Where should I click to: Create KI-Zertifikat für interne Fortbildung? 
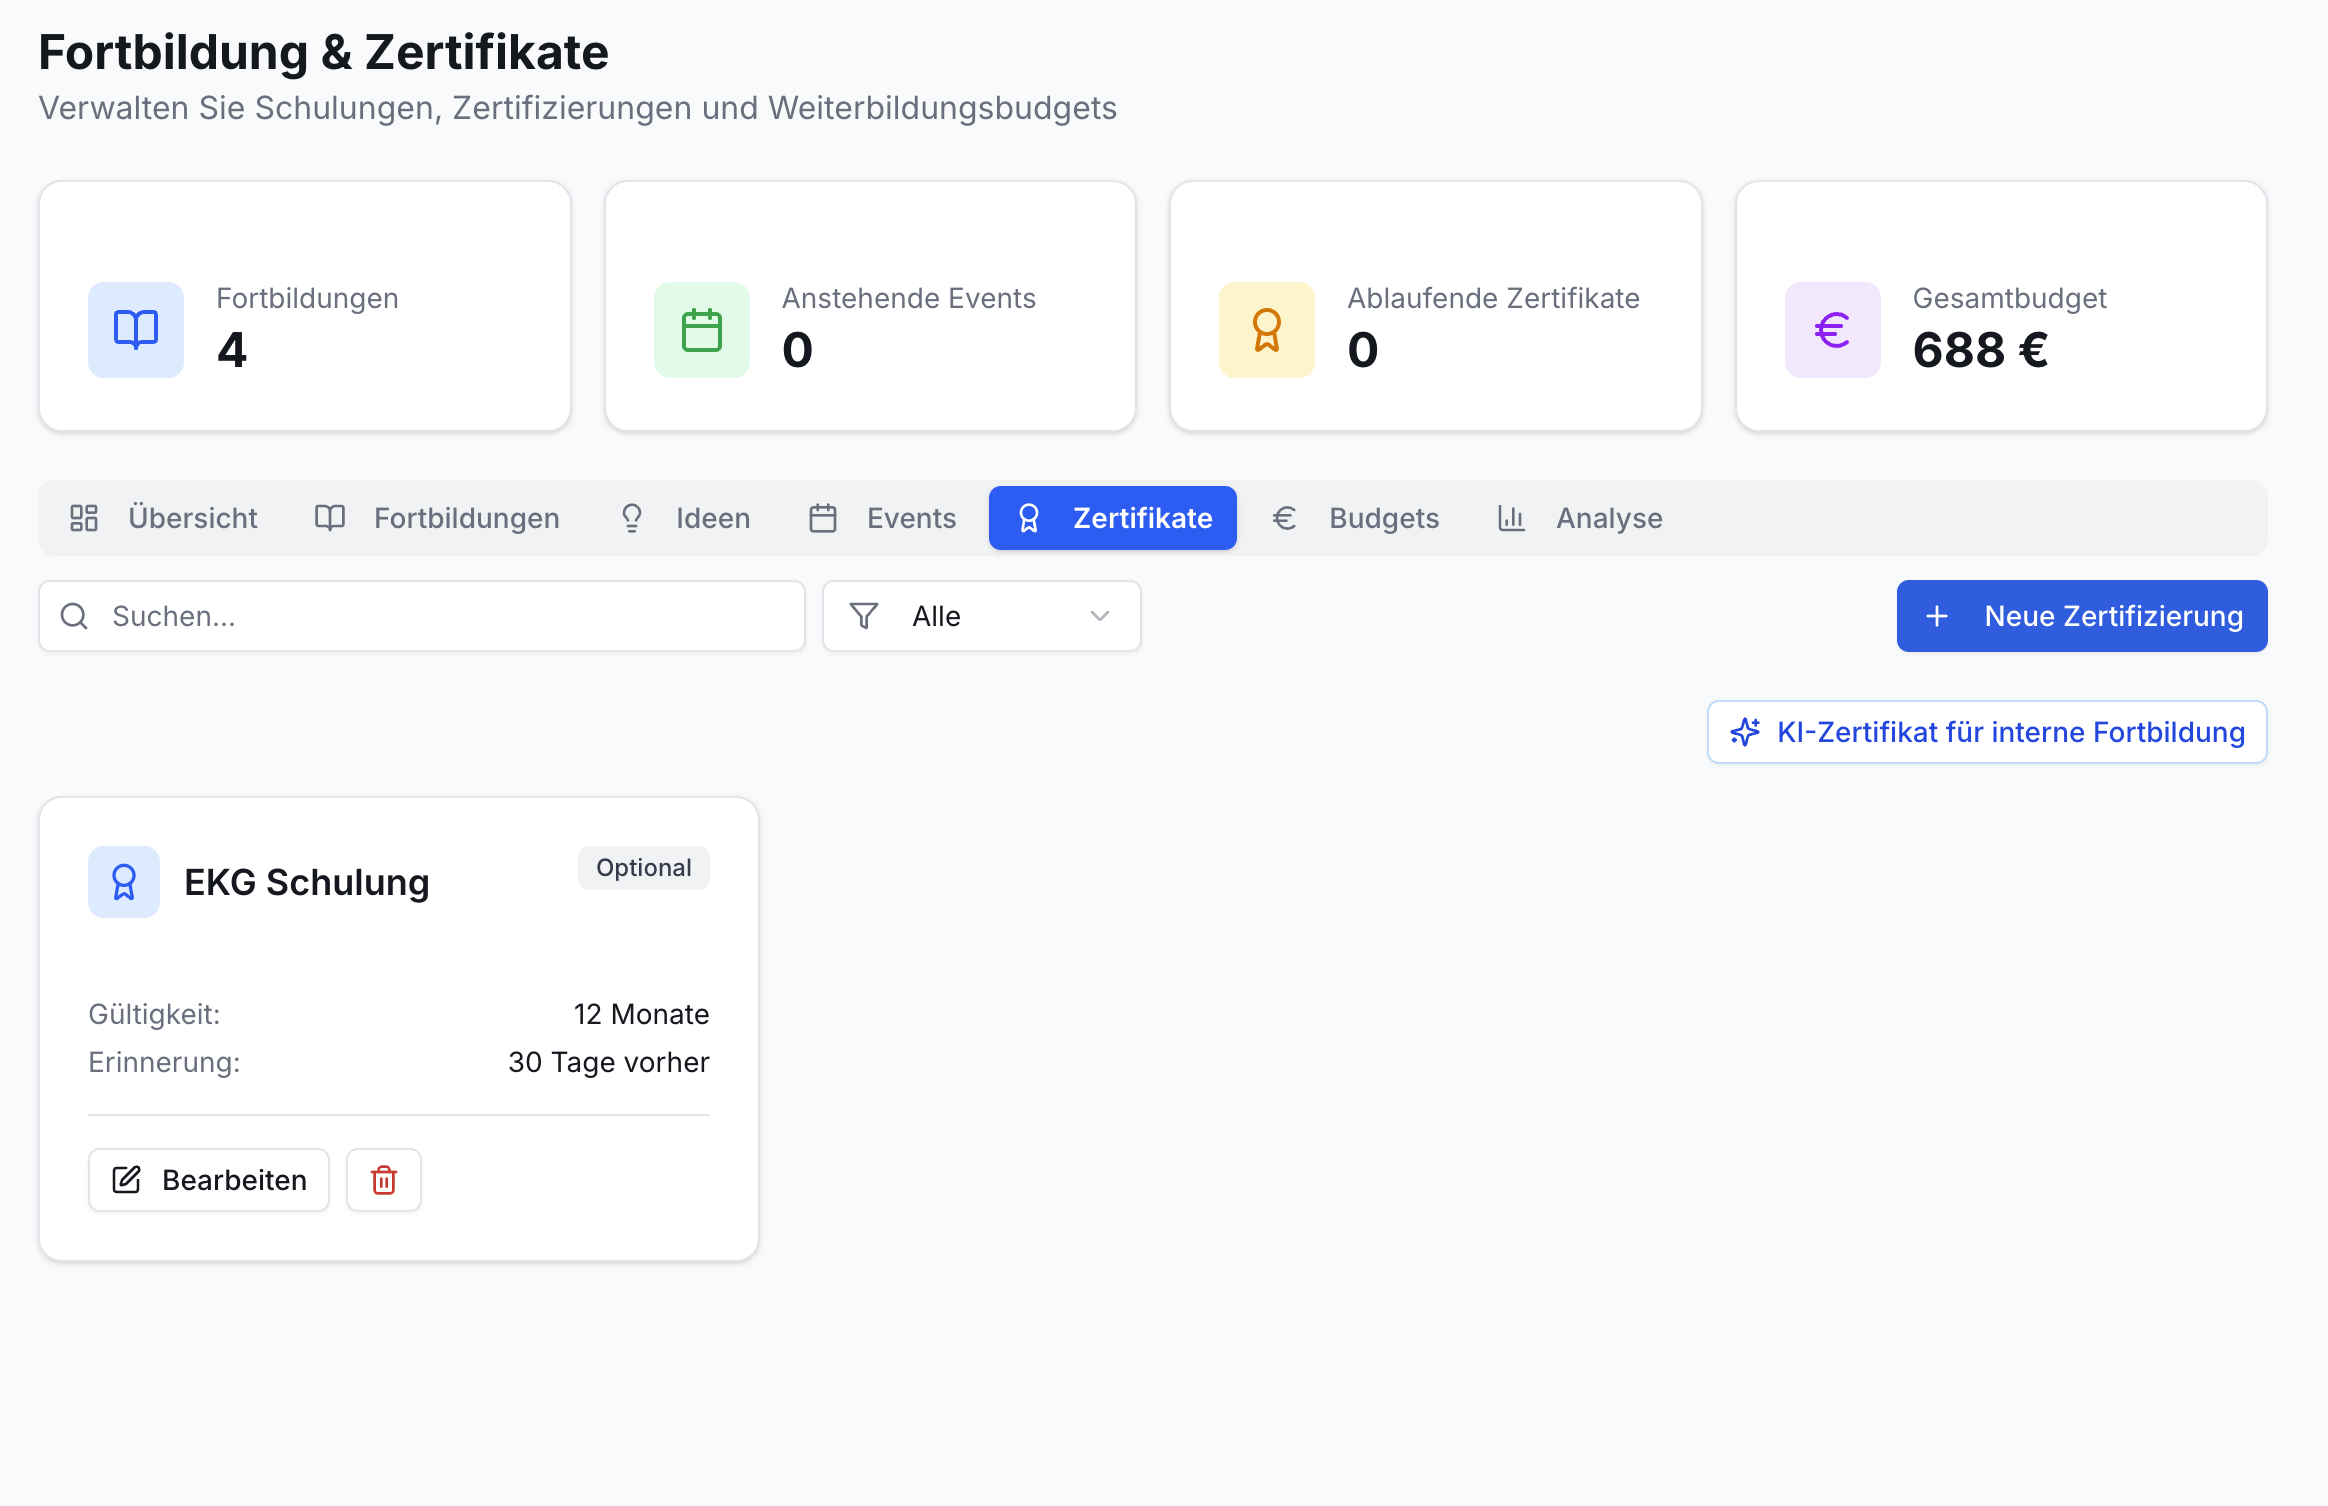(x=1987, y=732)
